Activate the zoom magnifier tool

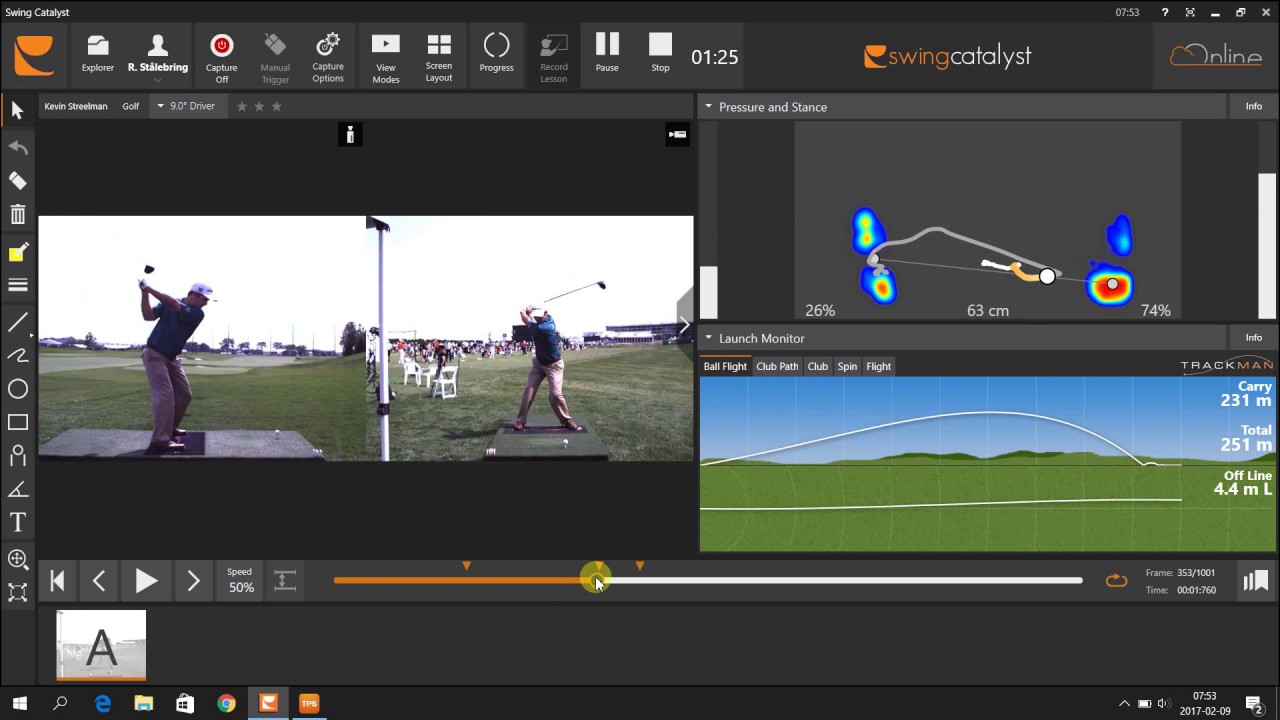click(17, 559)
